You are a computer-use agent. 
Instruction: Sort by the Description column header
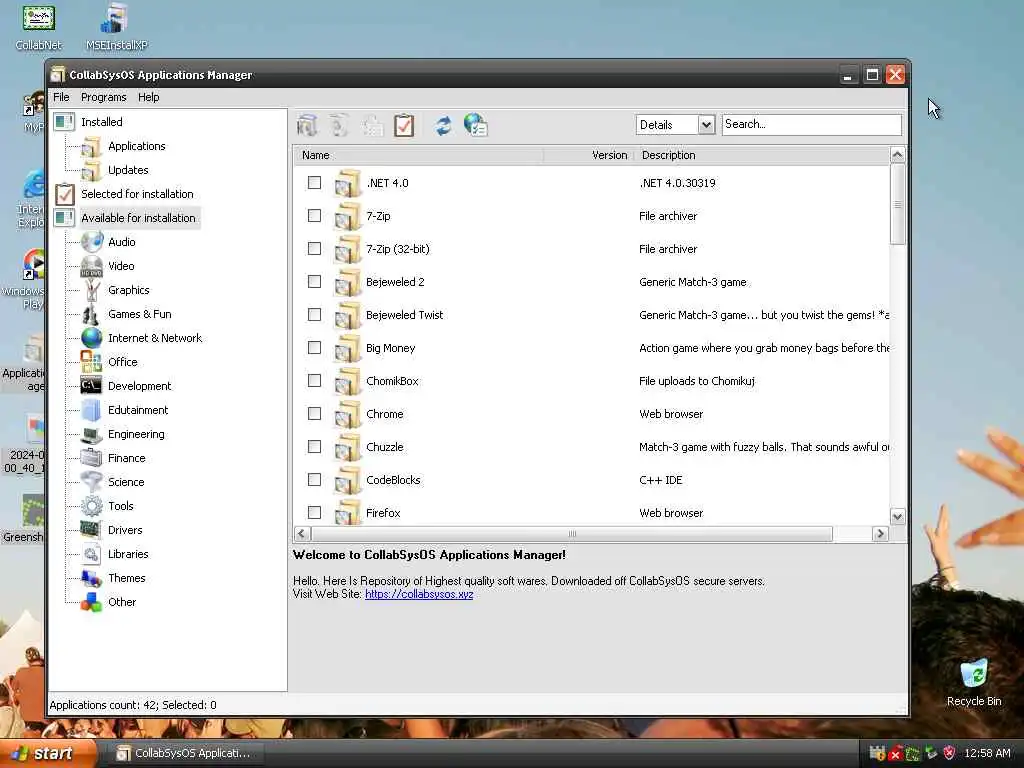[761, 155]
